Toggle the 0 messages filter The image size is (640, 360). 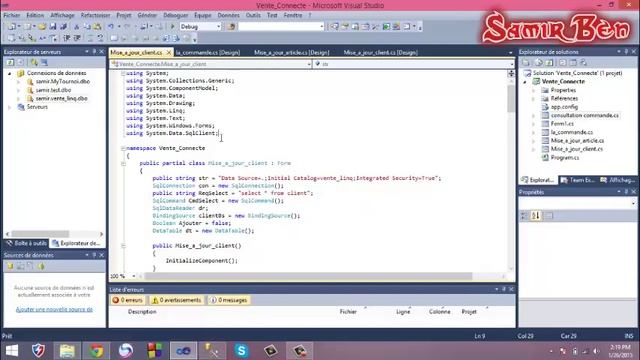click(229, 300)
